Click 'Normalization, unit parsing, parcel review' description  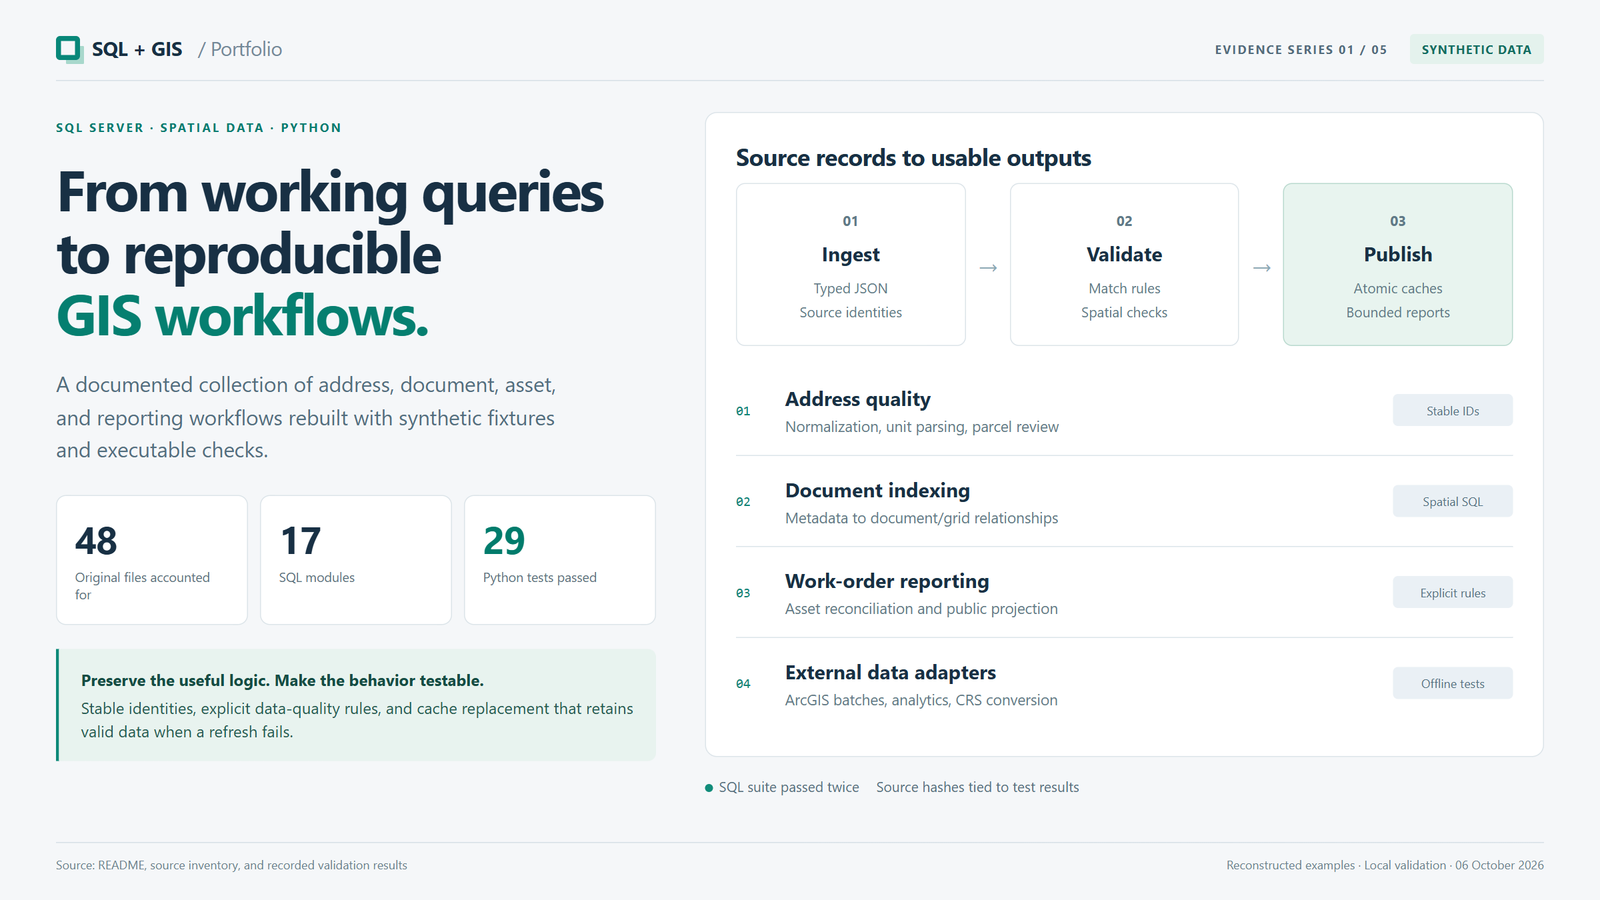point(922,427)
